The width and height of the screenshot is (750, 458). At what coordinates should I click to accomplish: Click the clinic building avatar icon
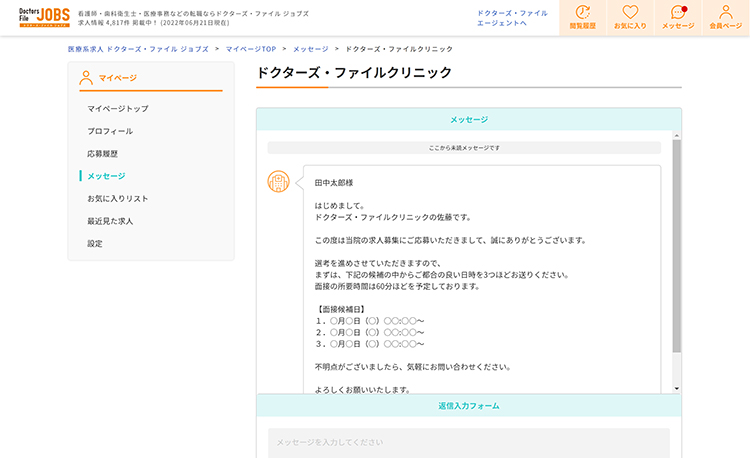click(278, 182)
